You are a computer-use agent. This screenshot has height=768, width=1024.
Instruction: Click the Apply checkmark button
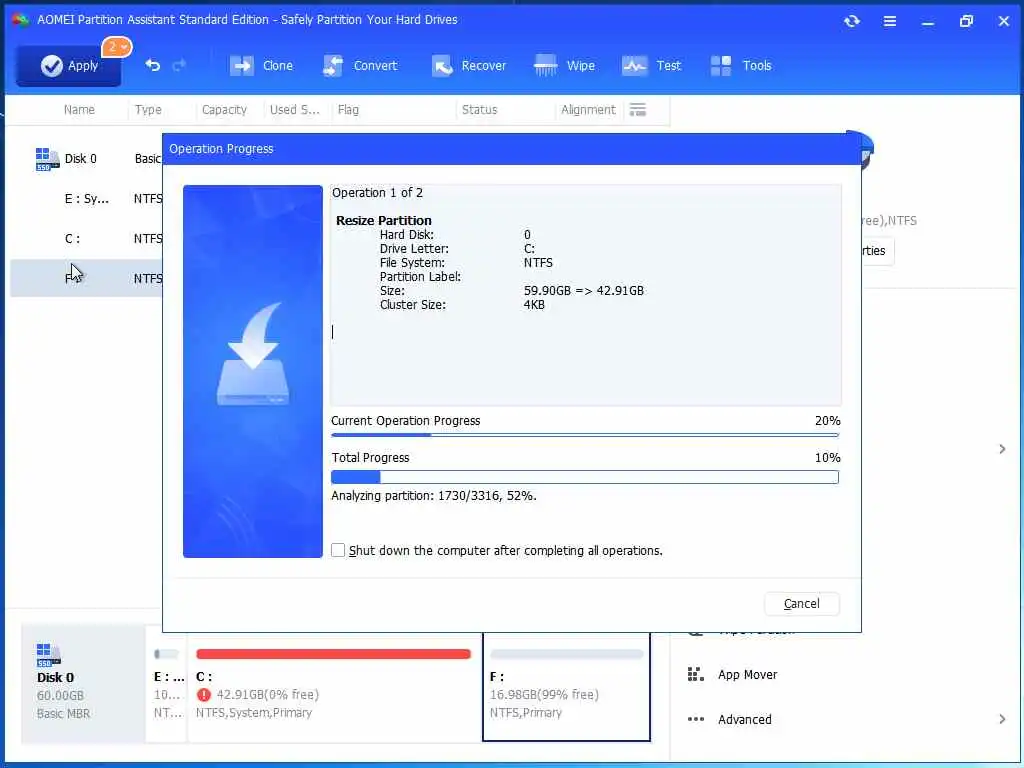click(69, 65)
